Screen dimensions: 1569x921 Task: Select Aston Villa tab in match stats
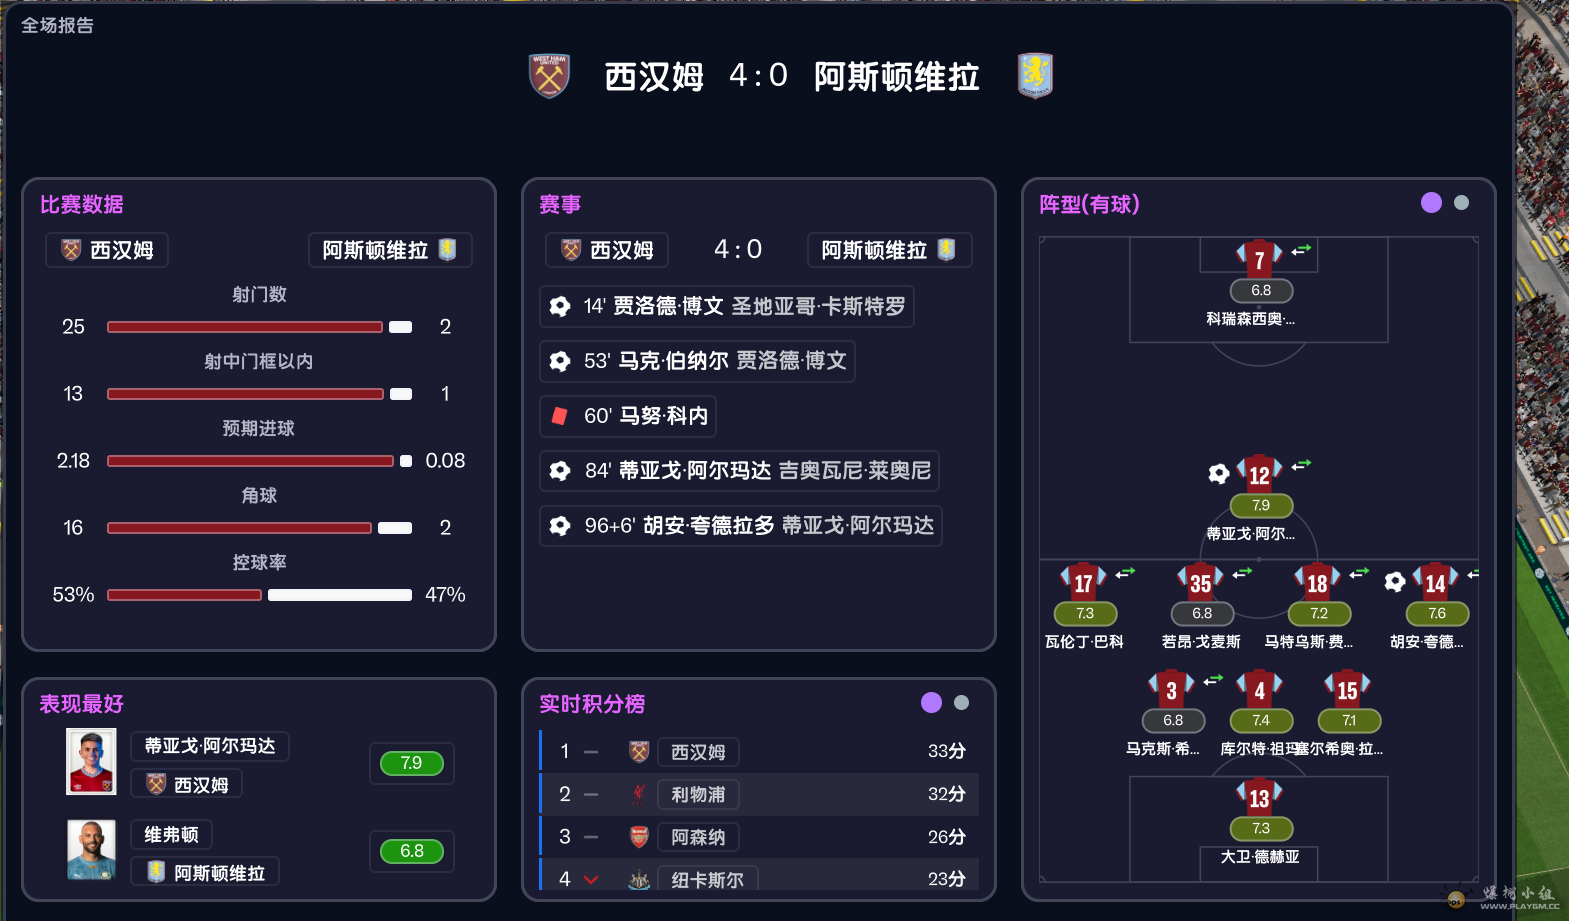[390, 250]
